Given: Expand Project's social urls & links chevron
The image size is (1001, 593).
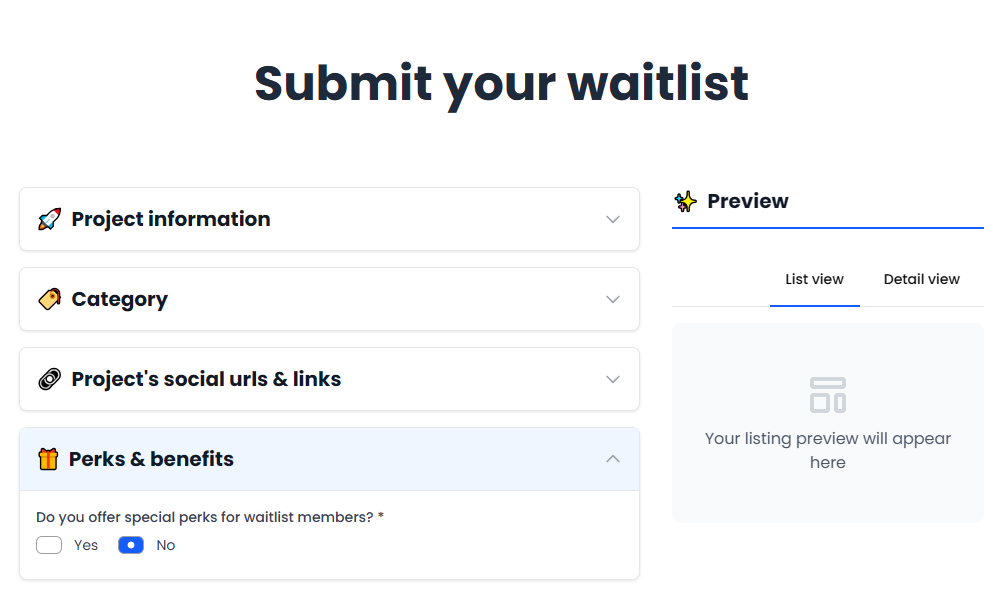Looking at the screenshot, I should pyautogui.click(x=613, y=379).
